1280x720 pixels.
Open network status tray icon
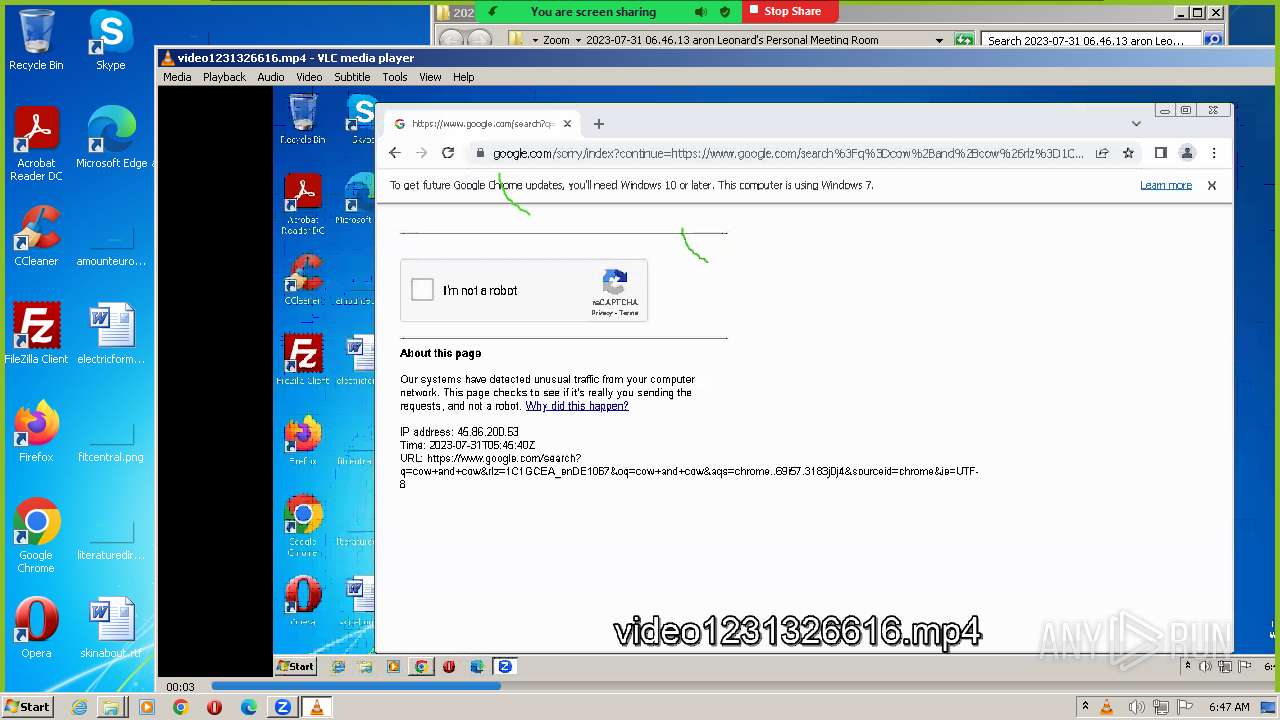pyautogui.click(x=1160, y=707)
